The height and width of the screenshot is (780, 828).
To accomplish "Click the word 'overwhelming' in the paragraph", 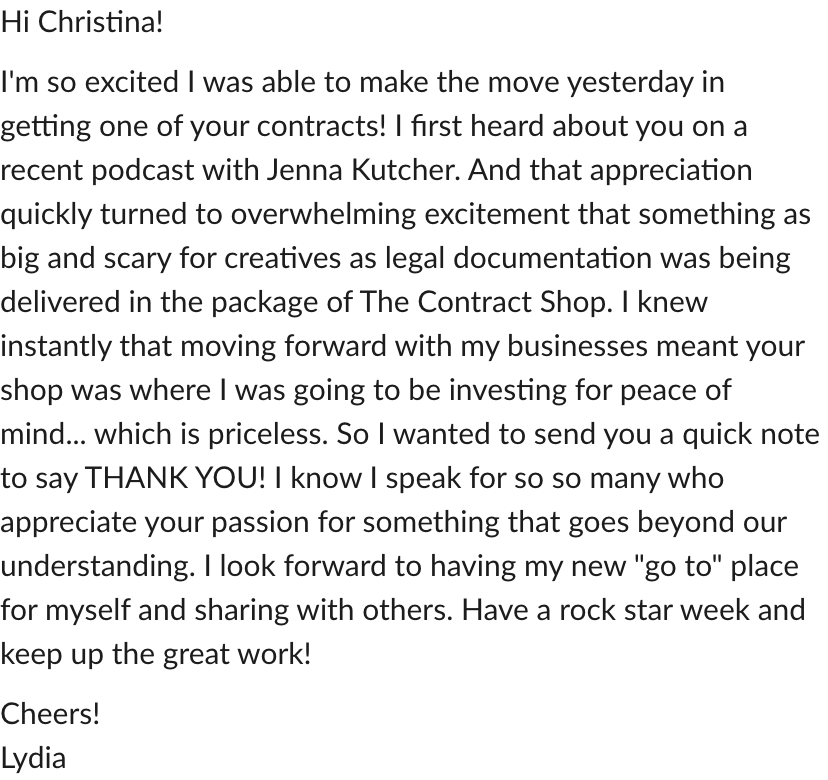I will point(323,215).
